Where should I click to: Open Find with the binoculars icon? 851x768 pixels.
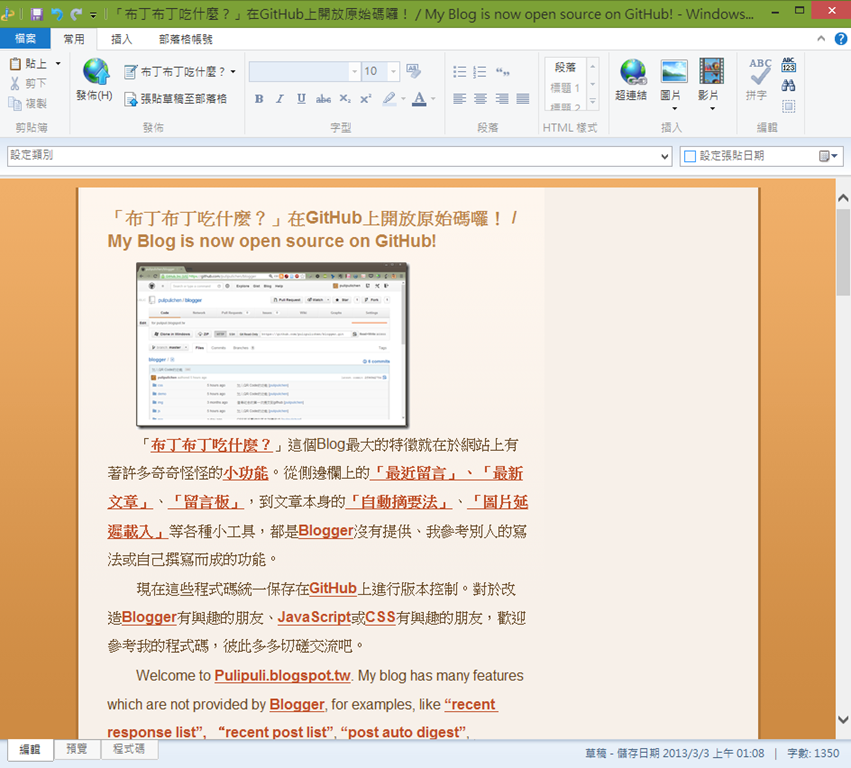click(789, 85)
